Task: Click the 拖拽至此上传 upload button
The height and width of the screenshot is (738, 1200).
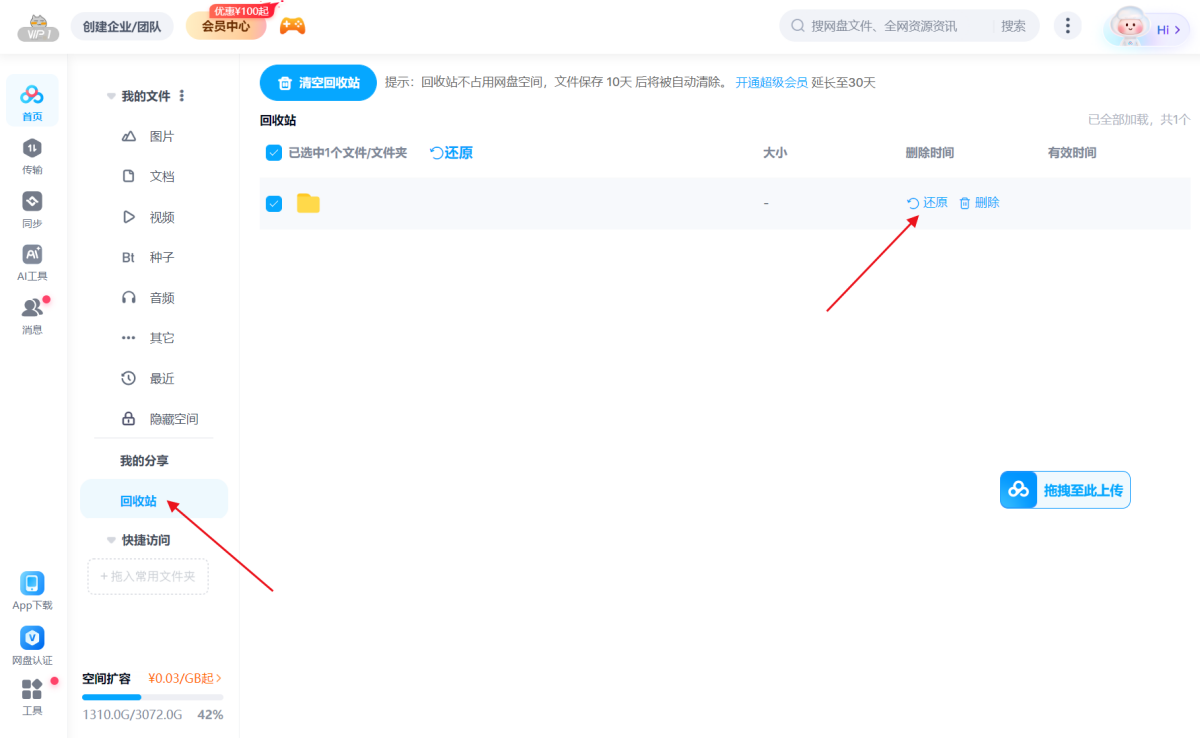Action: (1065, 490)
